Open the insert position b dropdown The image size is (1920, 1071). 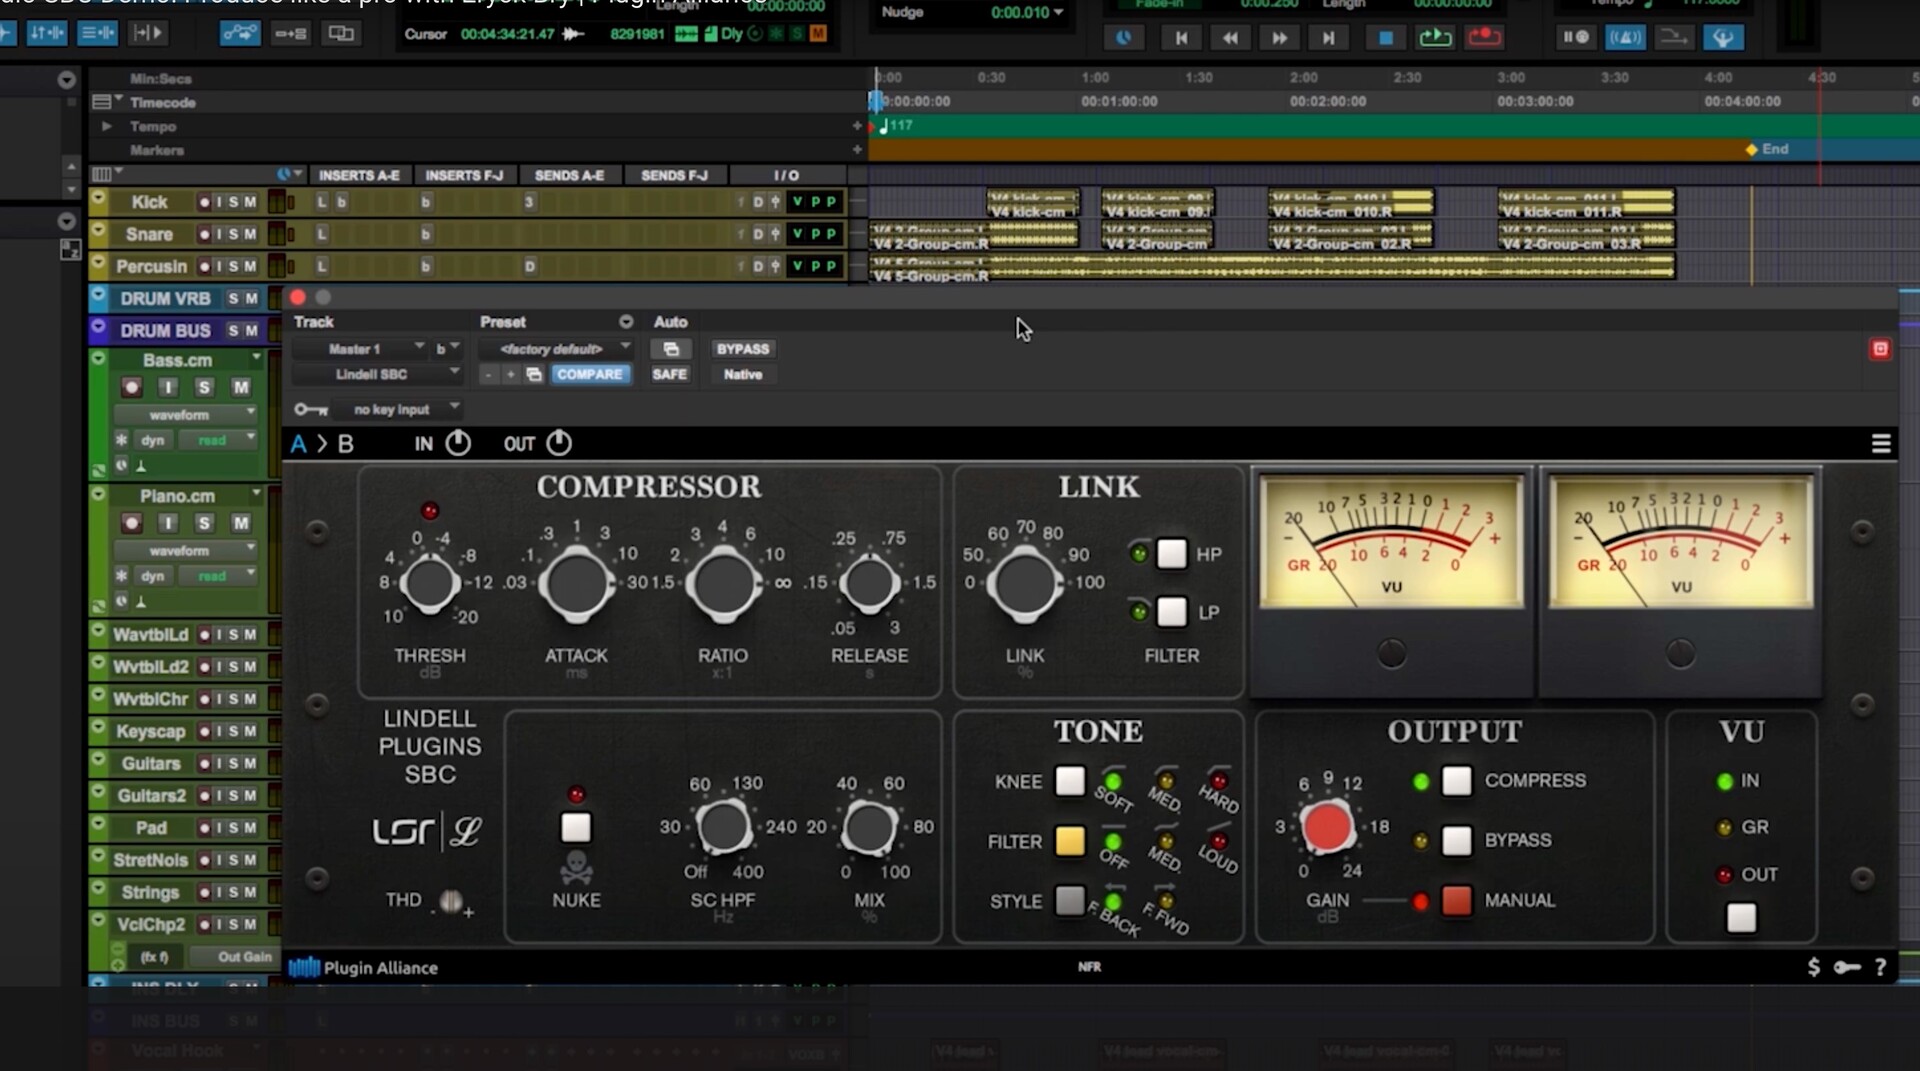click(446, 349)
